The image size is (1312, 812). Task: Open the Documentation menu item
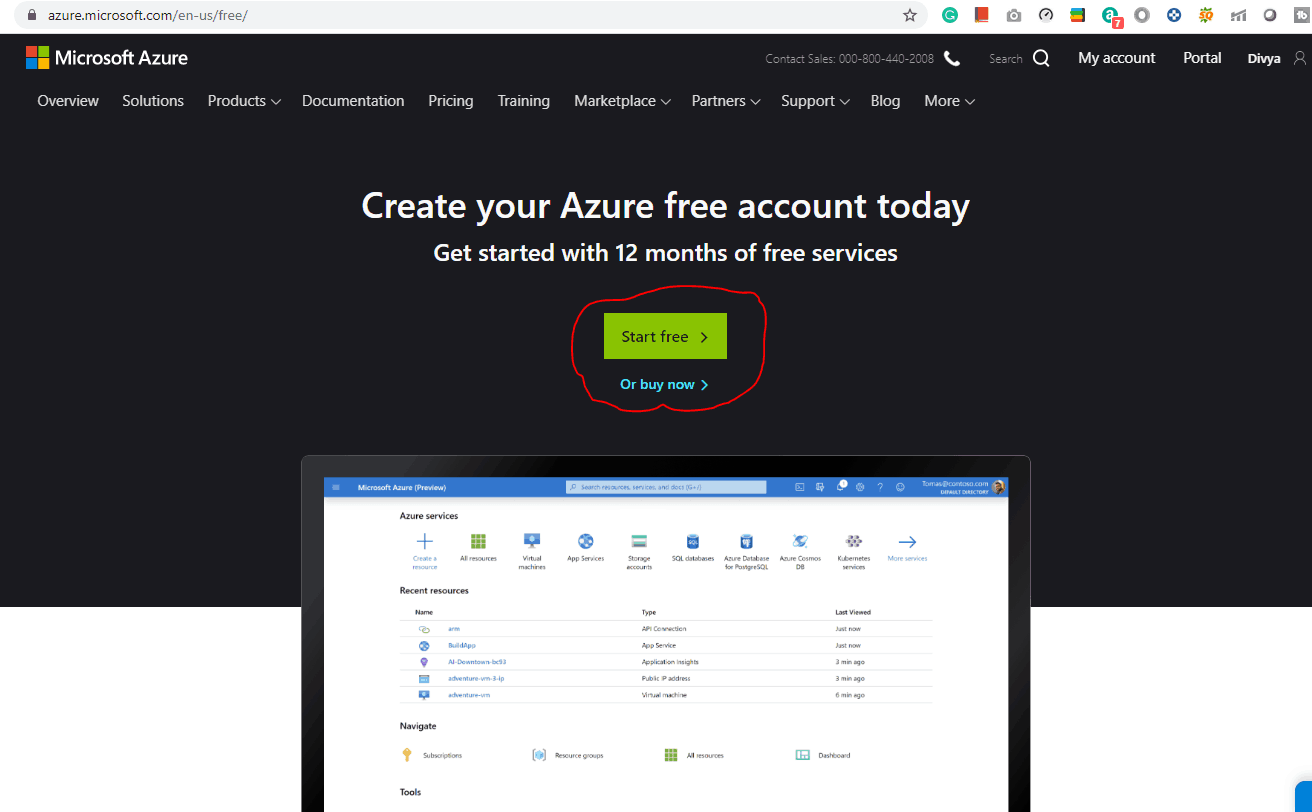pos(353,101)
